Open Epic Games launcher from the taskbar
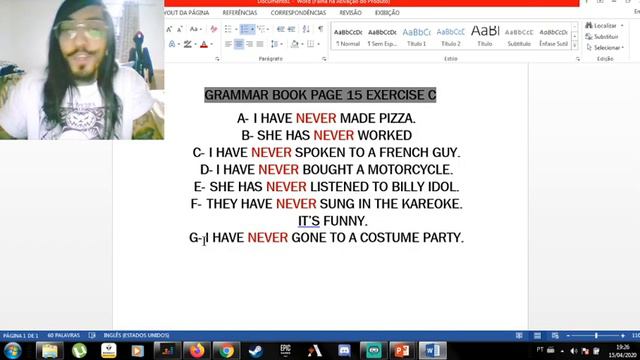This screenshot has width=640, height=360. (x=285, y=351)
